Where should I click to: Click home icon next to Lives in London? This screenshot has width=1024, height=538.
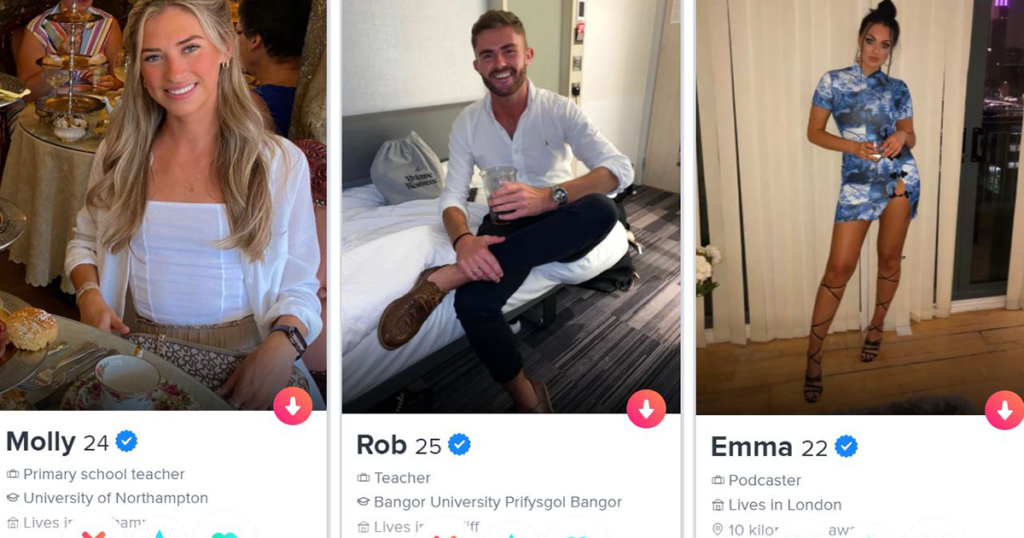[718, 505]
